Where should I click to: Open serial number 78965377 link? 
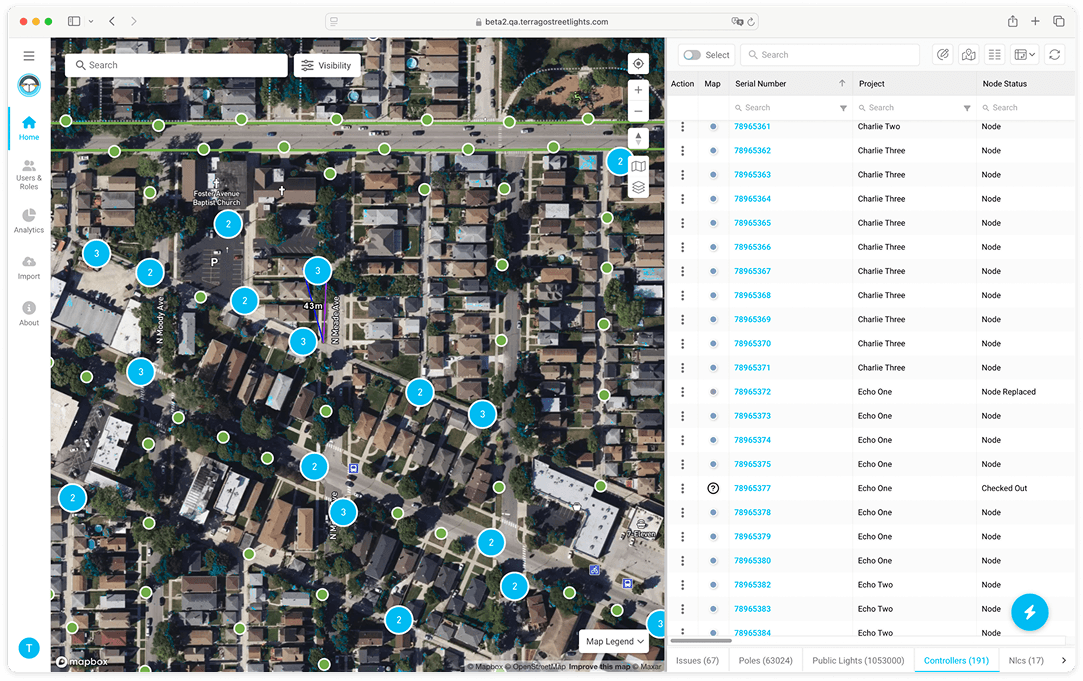pyautogui.click(x=752, y=488)
